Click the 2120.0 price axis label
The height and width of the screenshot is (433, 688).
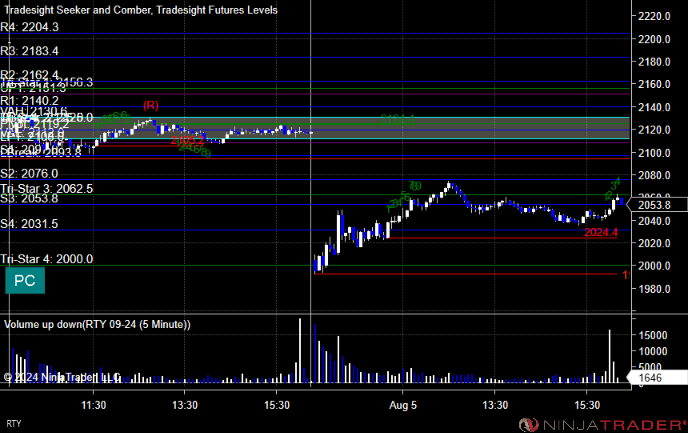click(654, 130)
